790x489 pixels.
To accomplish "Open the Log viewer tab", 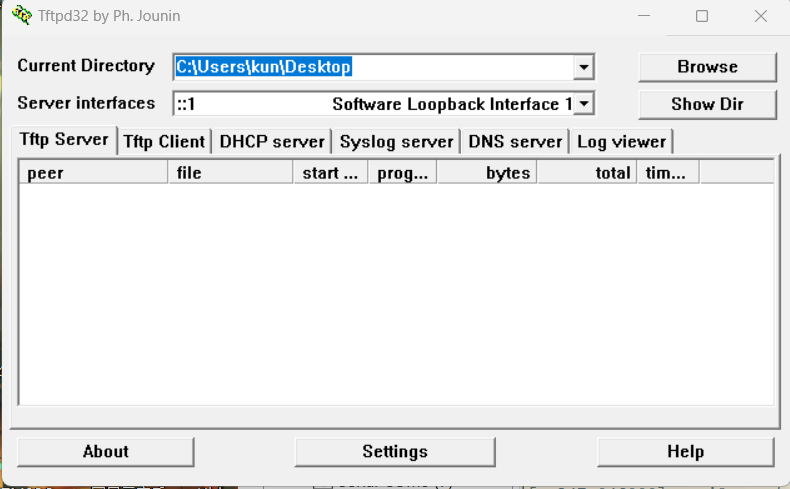I will tap(622, 142).
